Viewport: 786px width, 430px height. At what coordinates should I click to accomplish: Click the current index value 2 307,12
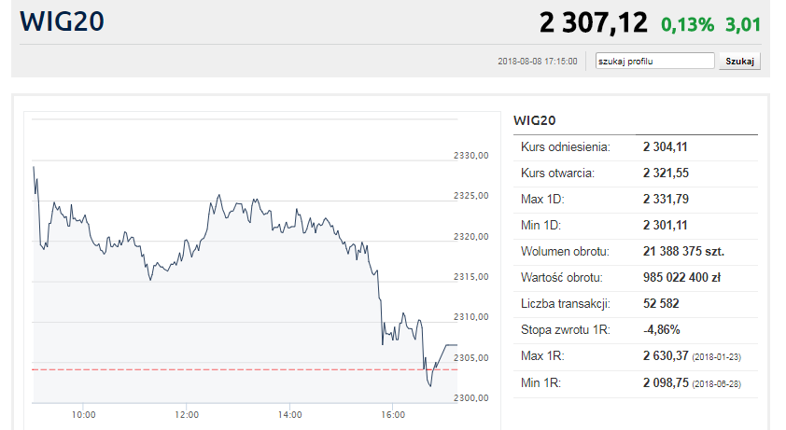(593, 22)
